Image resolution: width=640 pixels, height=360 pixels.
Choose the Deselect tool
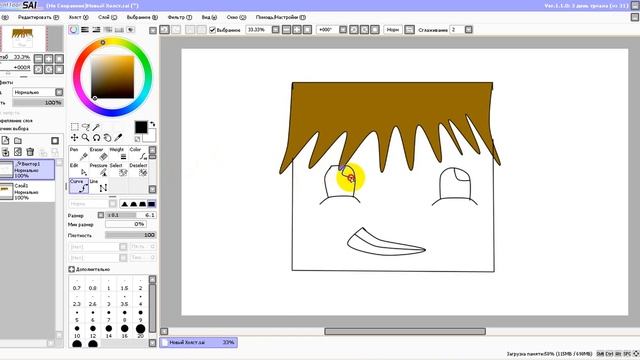[138, 170]
